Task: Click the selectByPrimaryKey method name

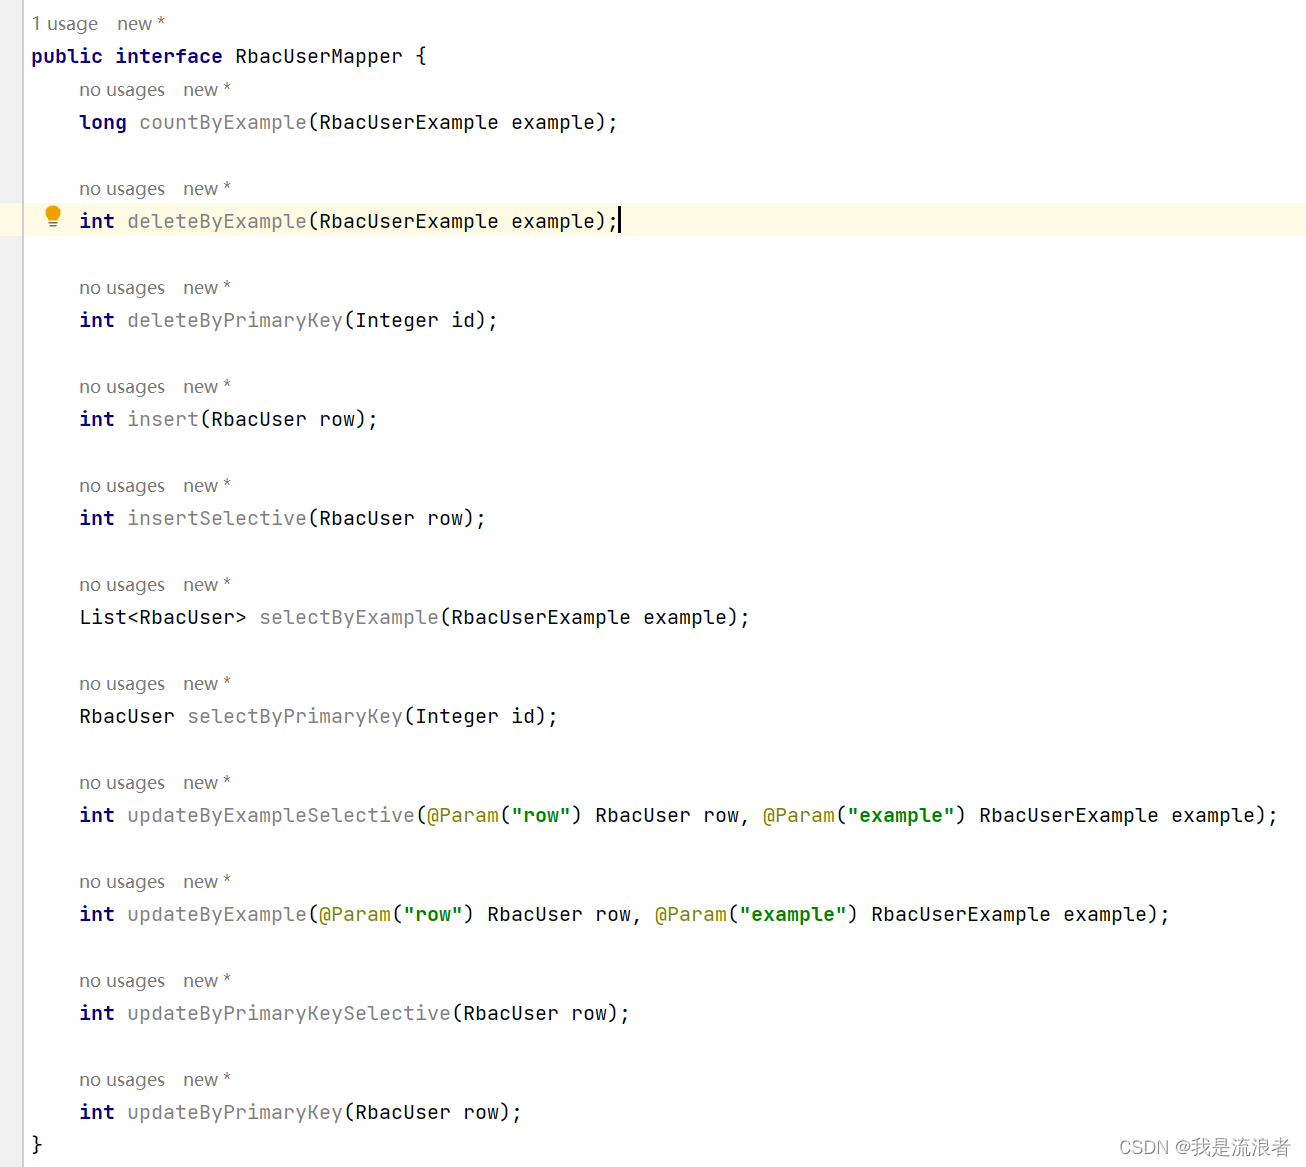Action: pos(295,716)
